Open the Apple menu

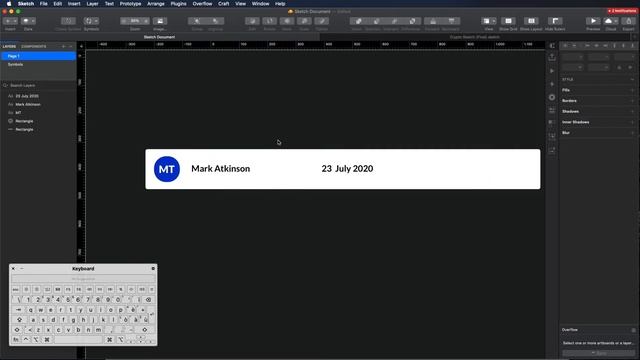[9, 4]
